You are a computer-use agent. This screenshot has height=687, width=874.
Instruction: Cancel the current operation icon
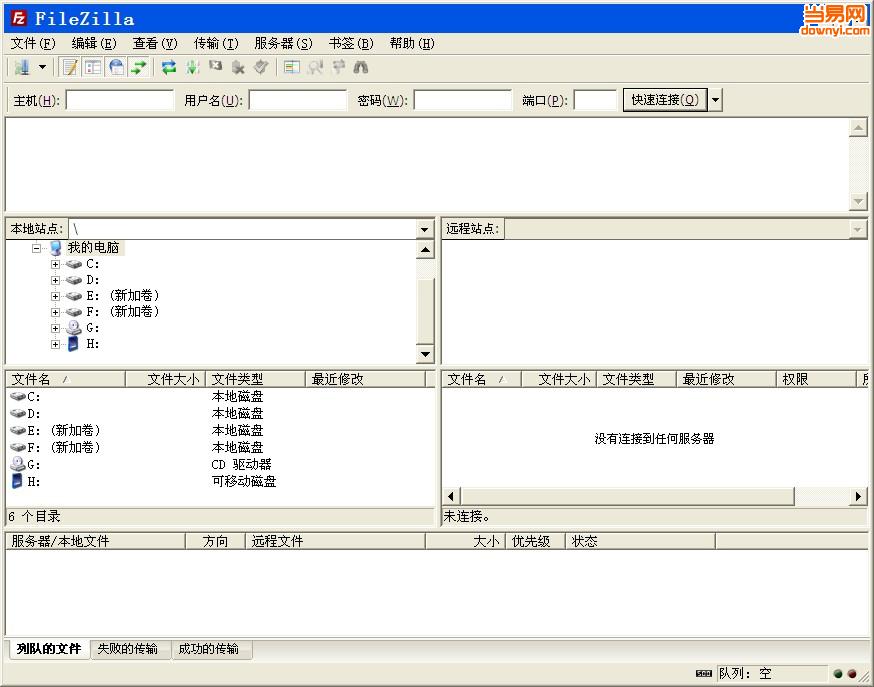click(x=215, y=67)
